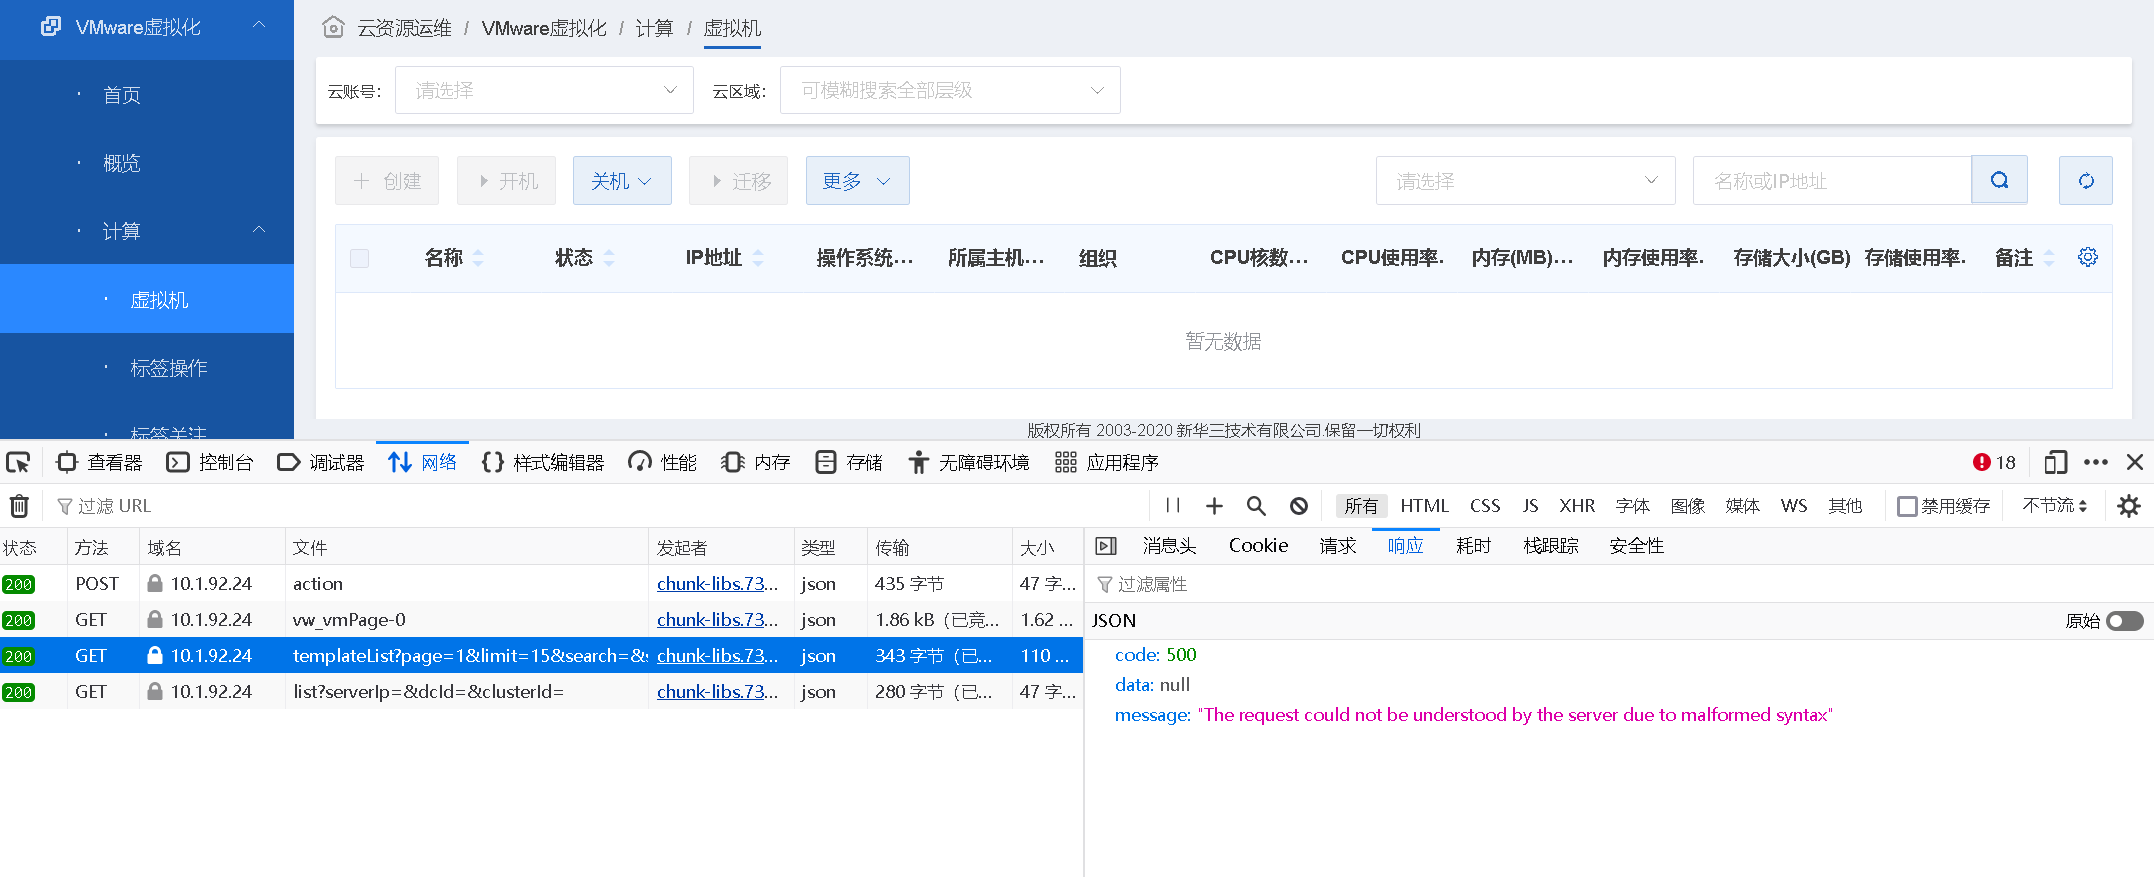Select 概览 in sidebar
Viewport: 2154px width, 877px height.
122,163
